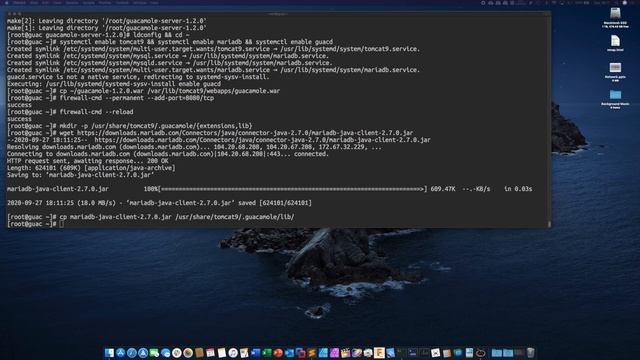Viewport: 640px width, 360px height.
Task: Launch the App Store dock icon
Action: (x=120, y=353)
